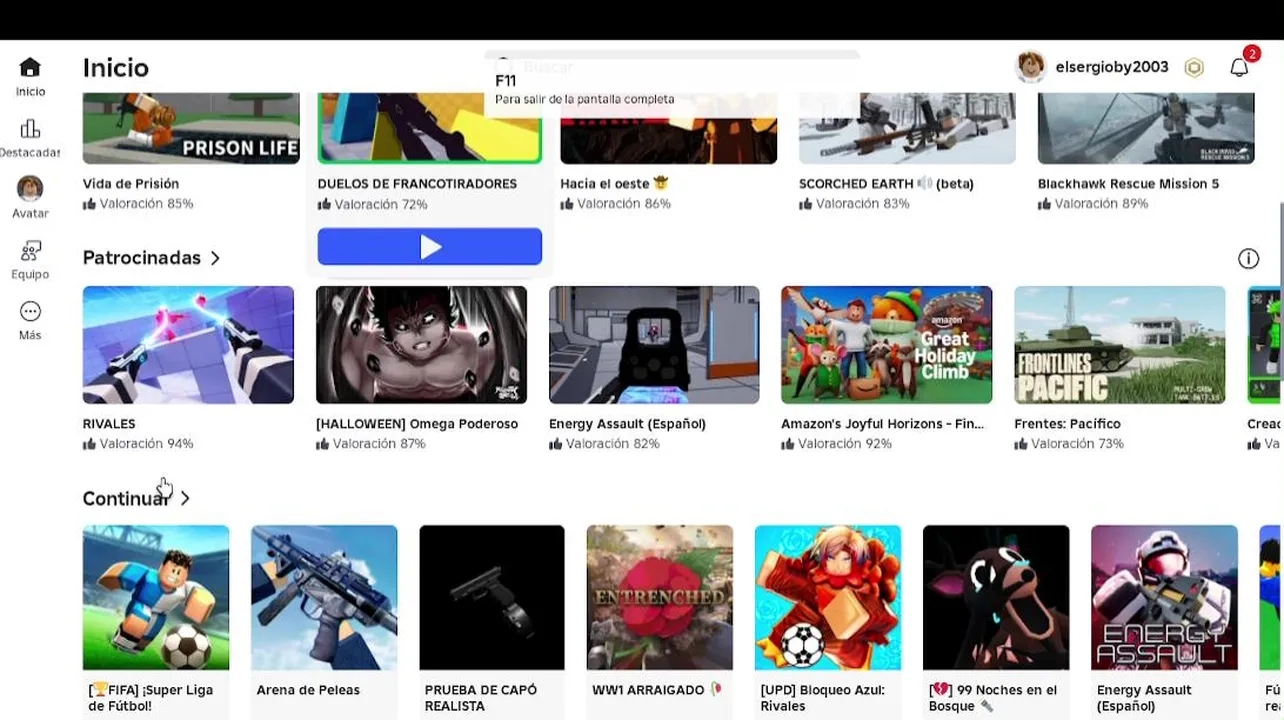Image resolution: width=1284 pixels, height=720 pixels.
Task: Open HALLOWEEN Omega Poderoso thumbnail
Action: pyautogui.click(x=421, y=345)
